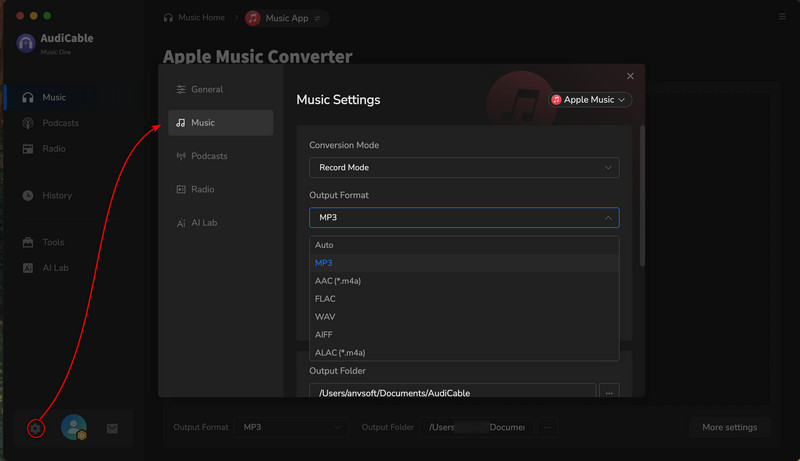Click bottom bar Output Folder path field

pos(477,427)
